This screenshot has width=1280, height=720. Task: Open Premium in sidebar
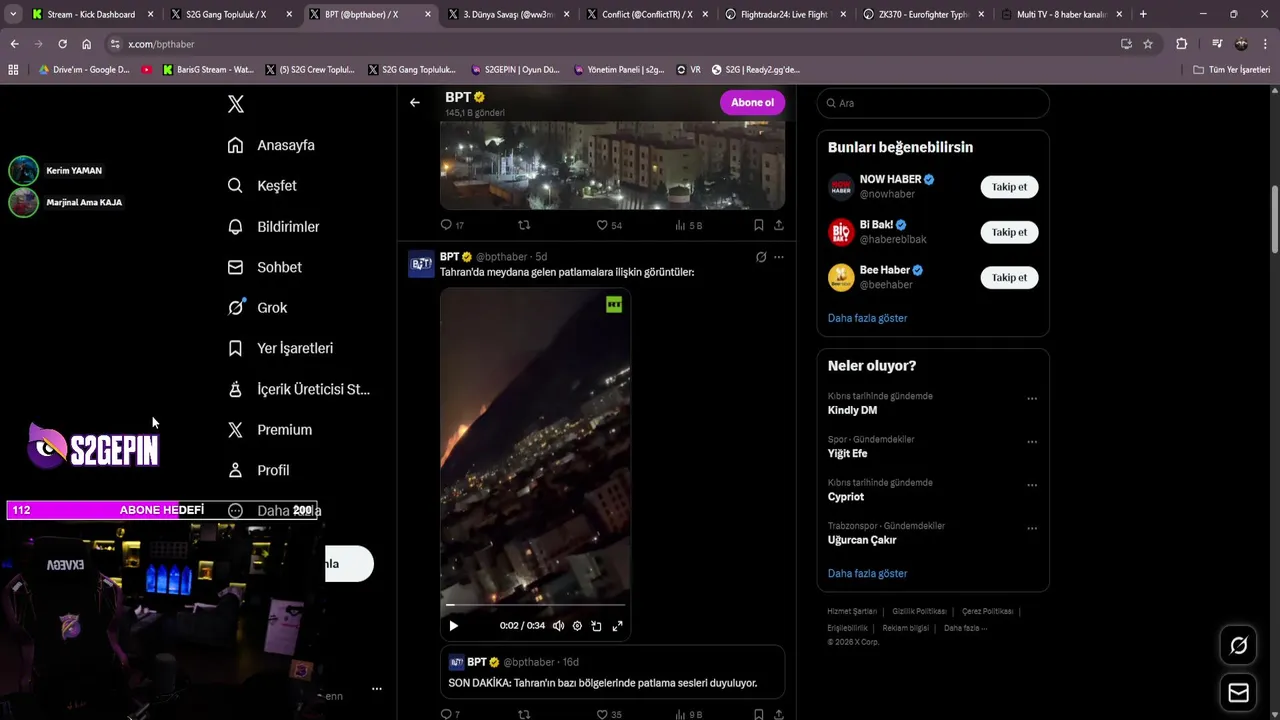point(270,430)
